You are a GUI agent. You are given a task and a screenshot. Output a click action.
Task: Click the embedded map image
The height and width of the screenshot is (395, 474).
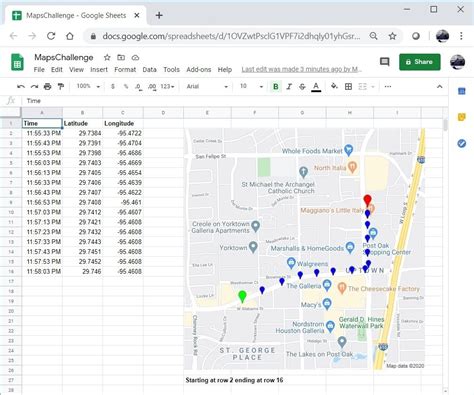(304, 249)
